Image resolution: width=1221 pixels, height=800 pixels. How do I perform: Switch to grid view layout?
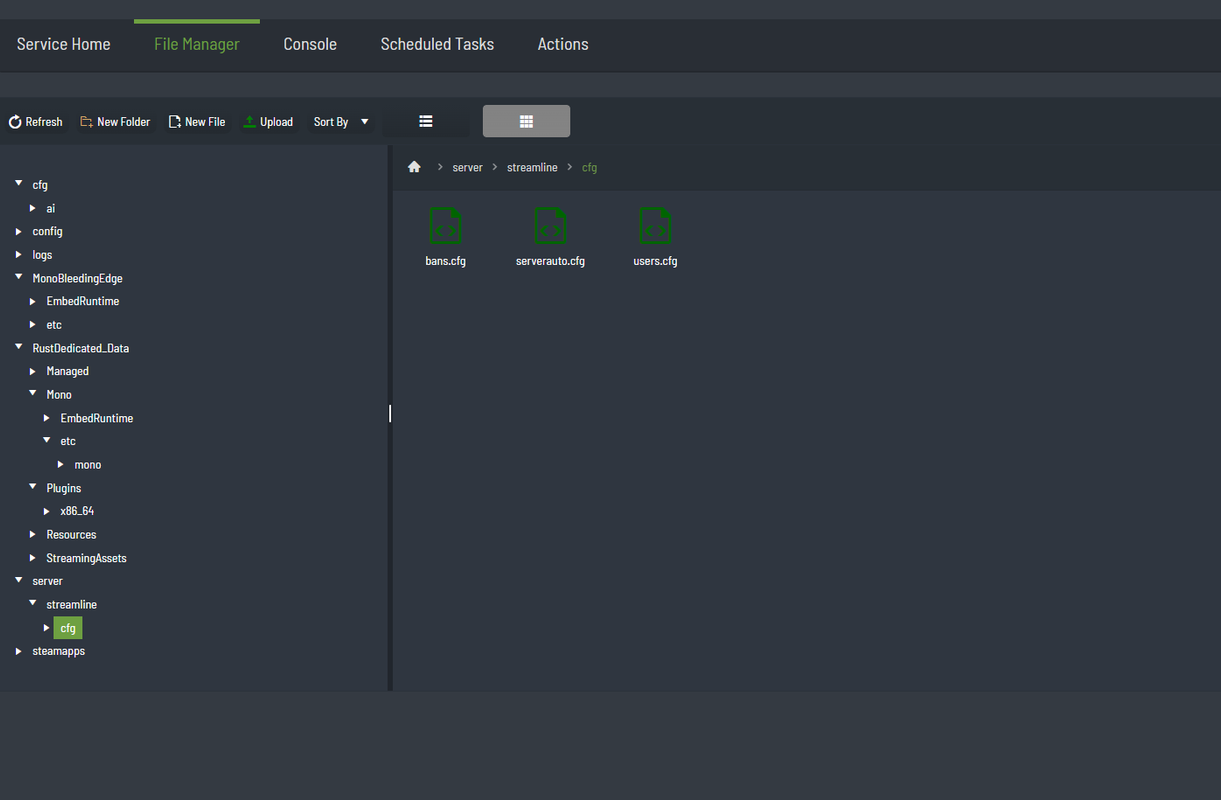[x=526, y=121]
